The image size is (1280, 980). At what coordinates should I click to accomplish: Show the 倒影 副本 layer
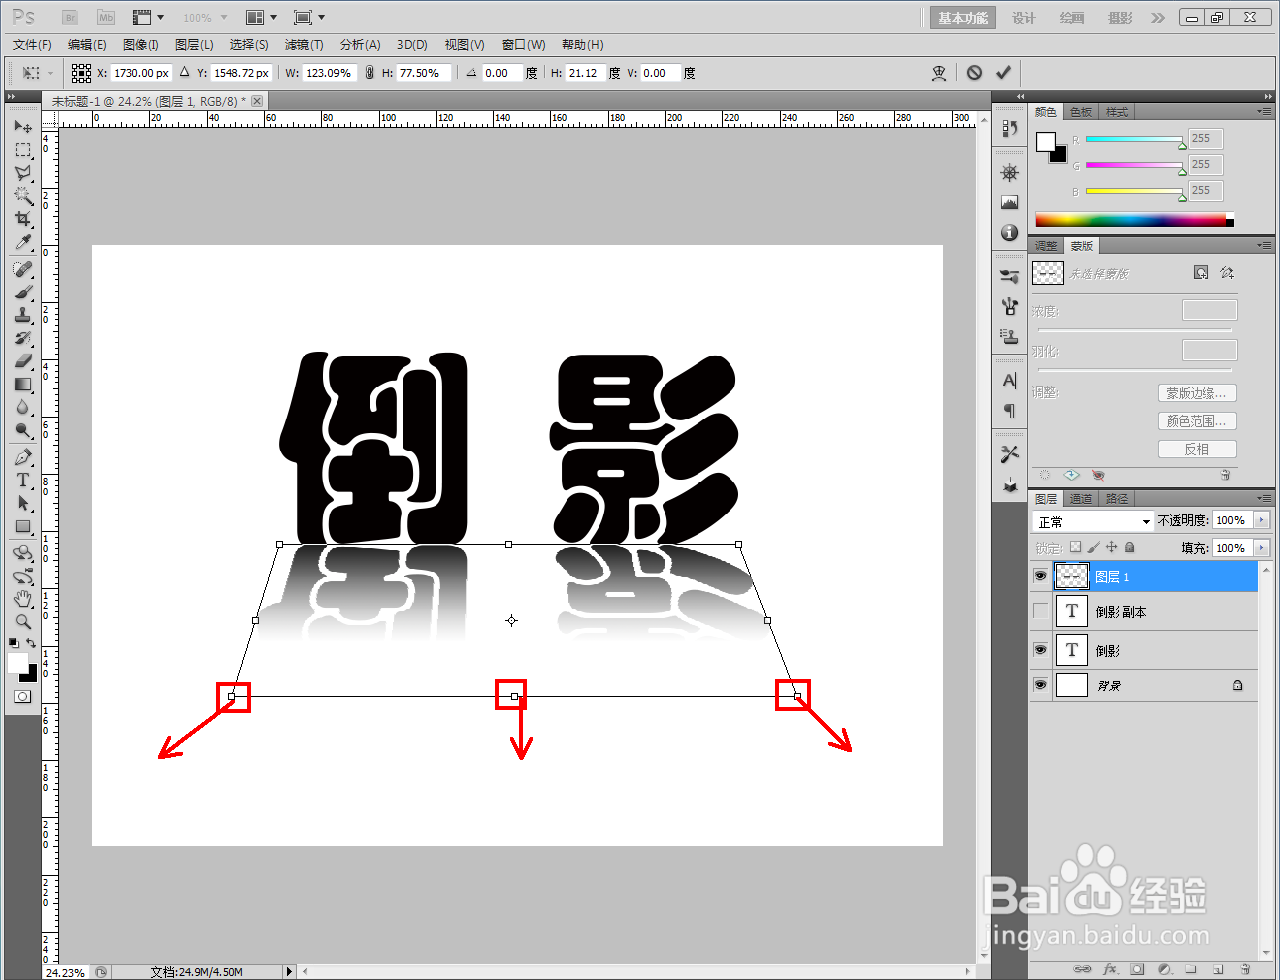point(1041,611)
